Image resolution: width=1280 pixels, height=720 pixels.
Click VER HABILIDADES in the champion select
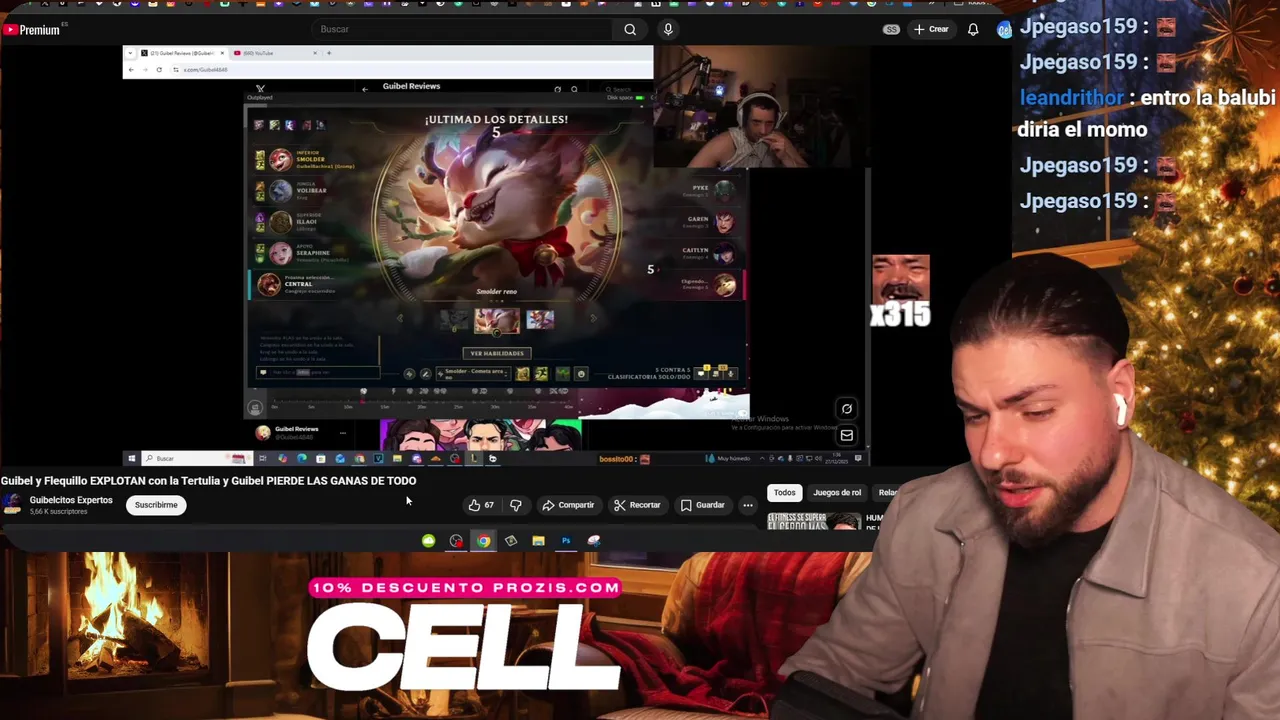click(497, 353)
